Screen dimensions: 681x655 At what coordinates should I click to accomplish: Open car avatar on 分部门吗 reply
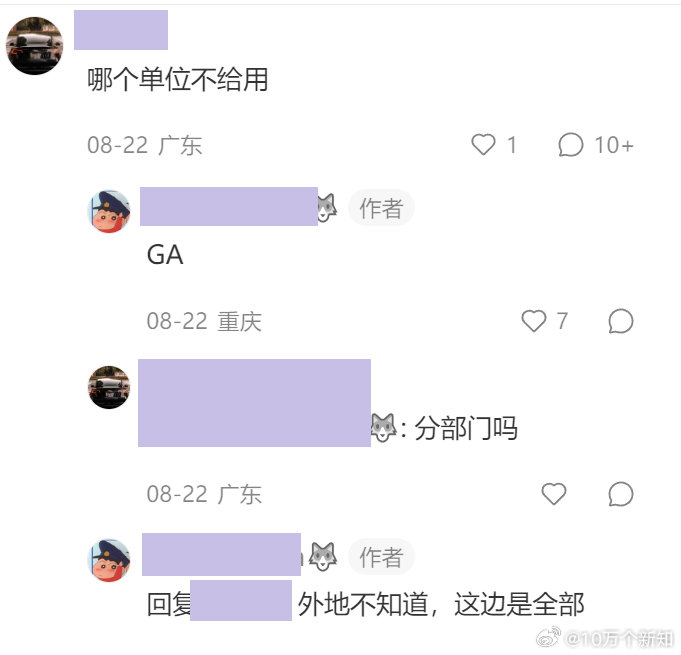(x=109, y=387)
